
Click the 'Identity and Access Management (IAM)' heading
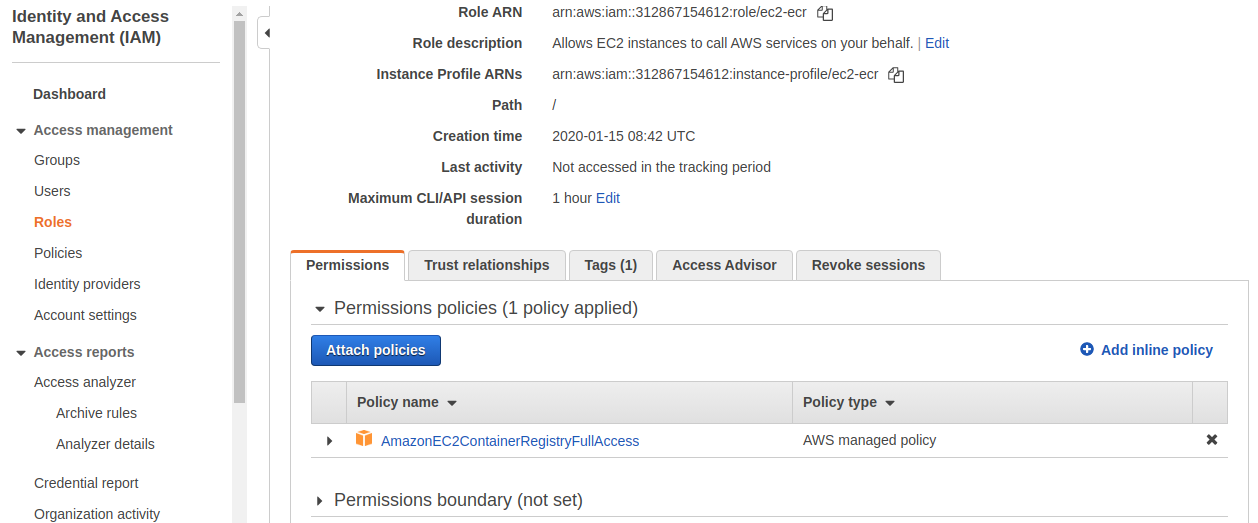90,27
